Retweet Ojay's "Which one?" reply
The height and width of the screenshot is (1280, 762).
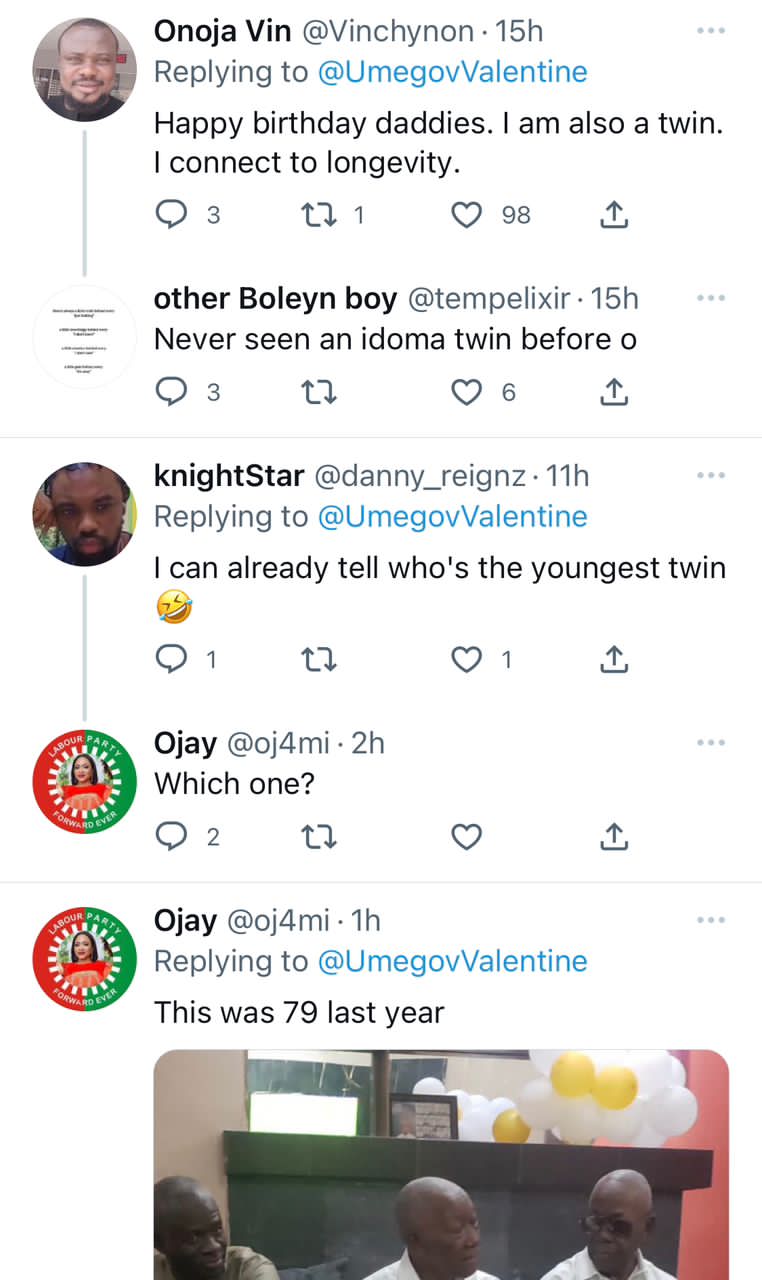[x=319, y=837]
